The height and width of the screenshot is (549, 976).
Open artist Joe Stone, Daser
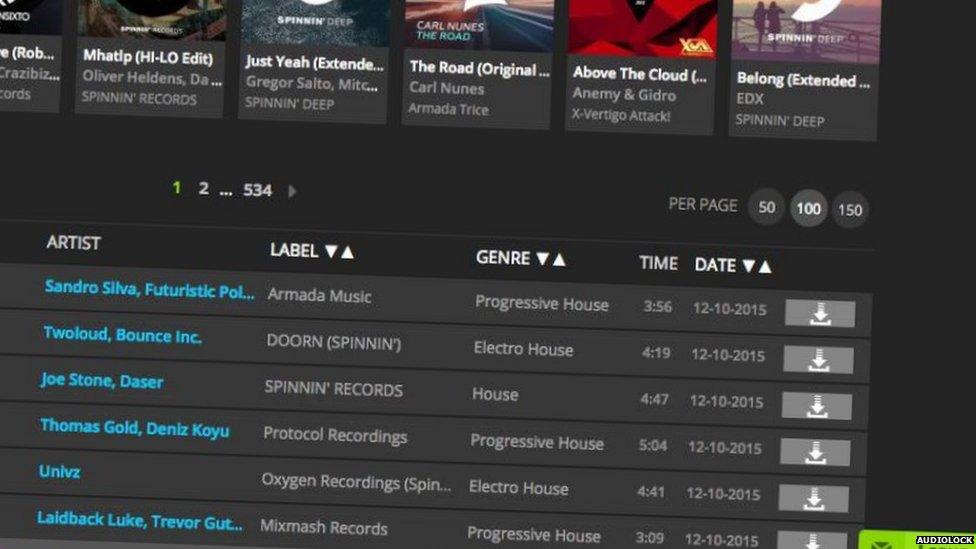(102, 380)
